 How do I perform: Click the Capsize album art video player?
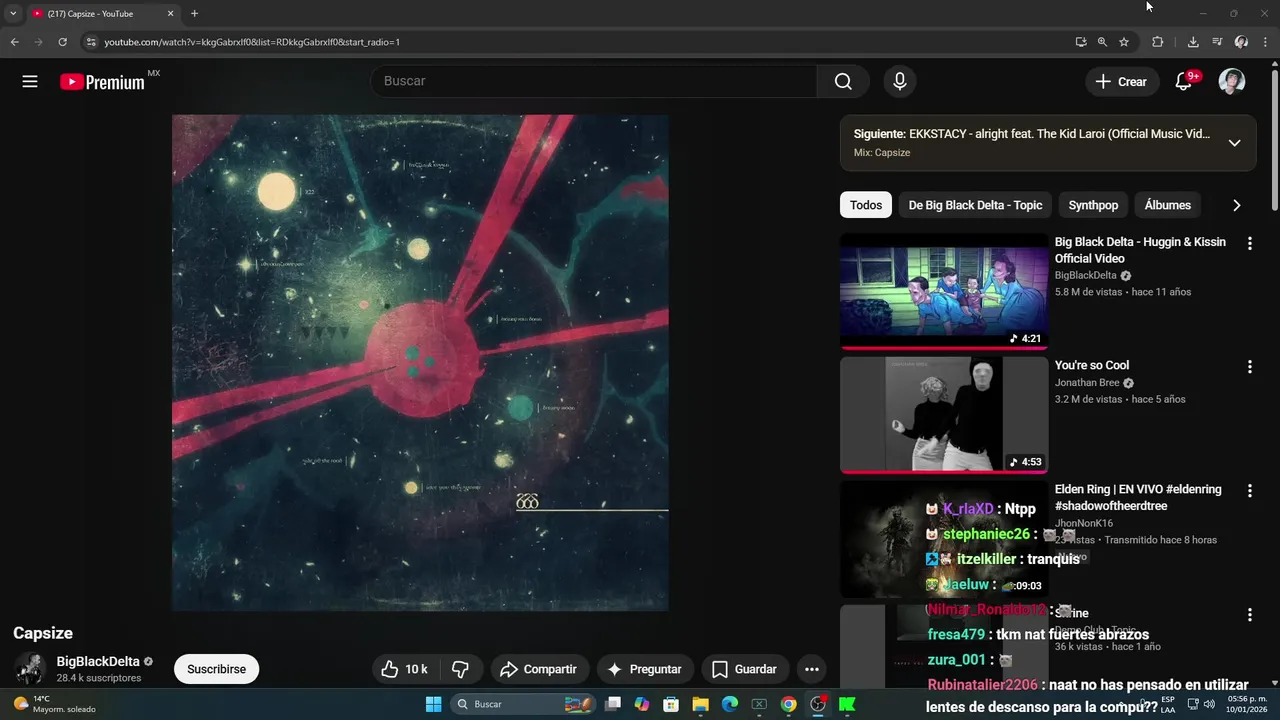(420, 362)
